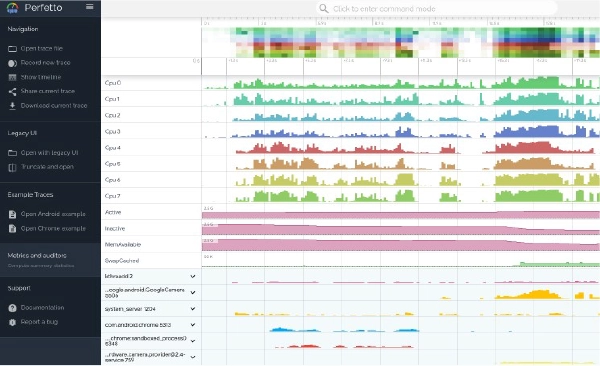This screenshot has height=366, width=600.
Task: Click the Report a bug icon
Action: (x=12, y=322)
